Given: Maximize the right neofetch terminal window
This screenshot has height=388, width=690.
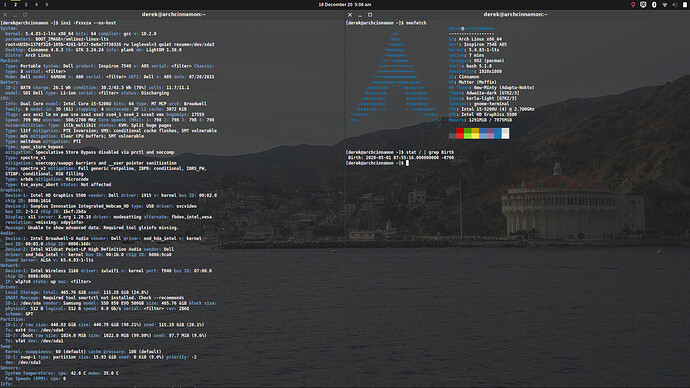Looking at the screenshot, I should pos(370,15).
